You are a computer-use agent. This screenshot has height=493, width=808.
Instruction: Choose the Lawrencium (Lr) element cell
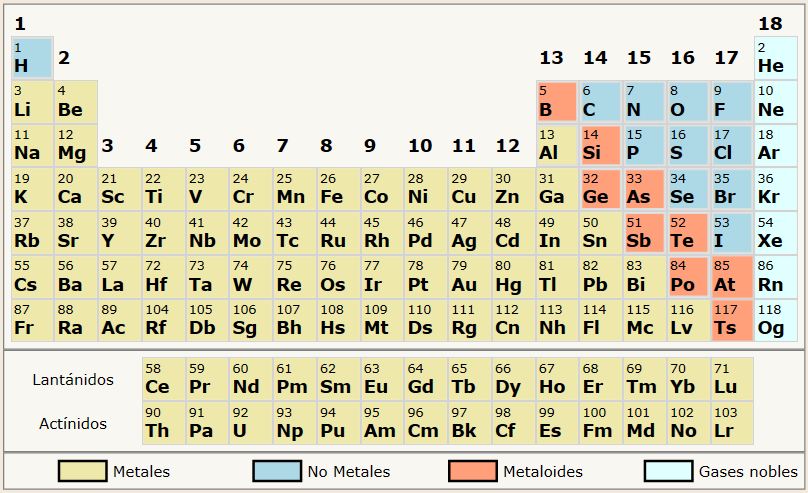(732, 423)
